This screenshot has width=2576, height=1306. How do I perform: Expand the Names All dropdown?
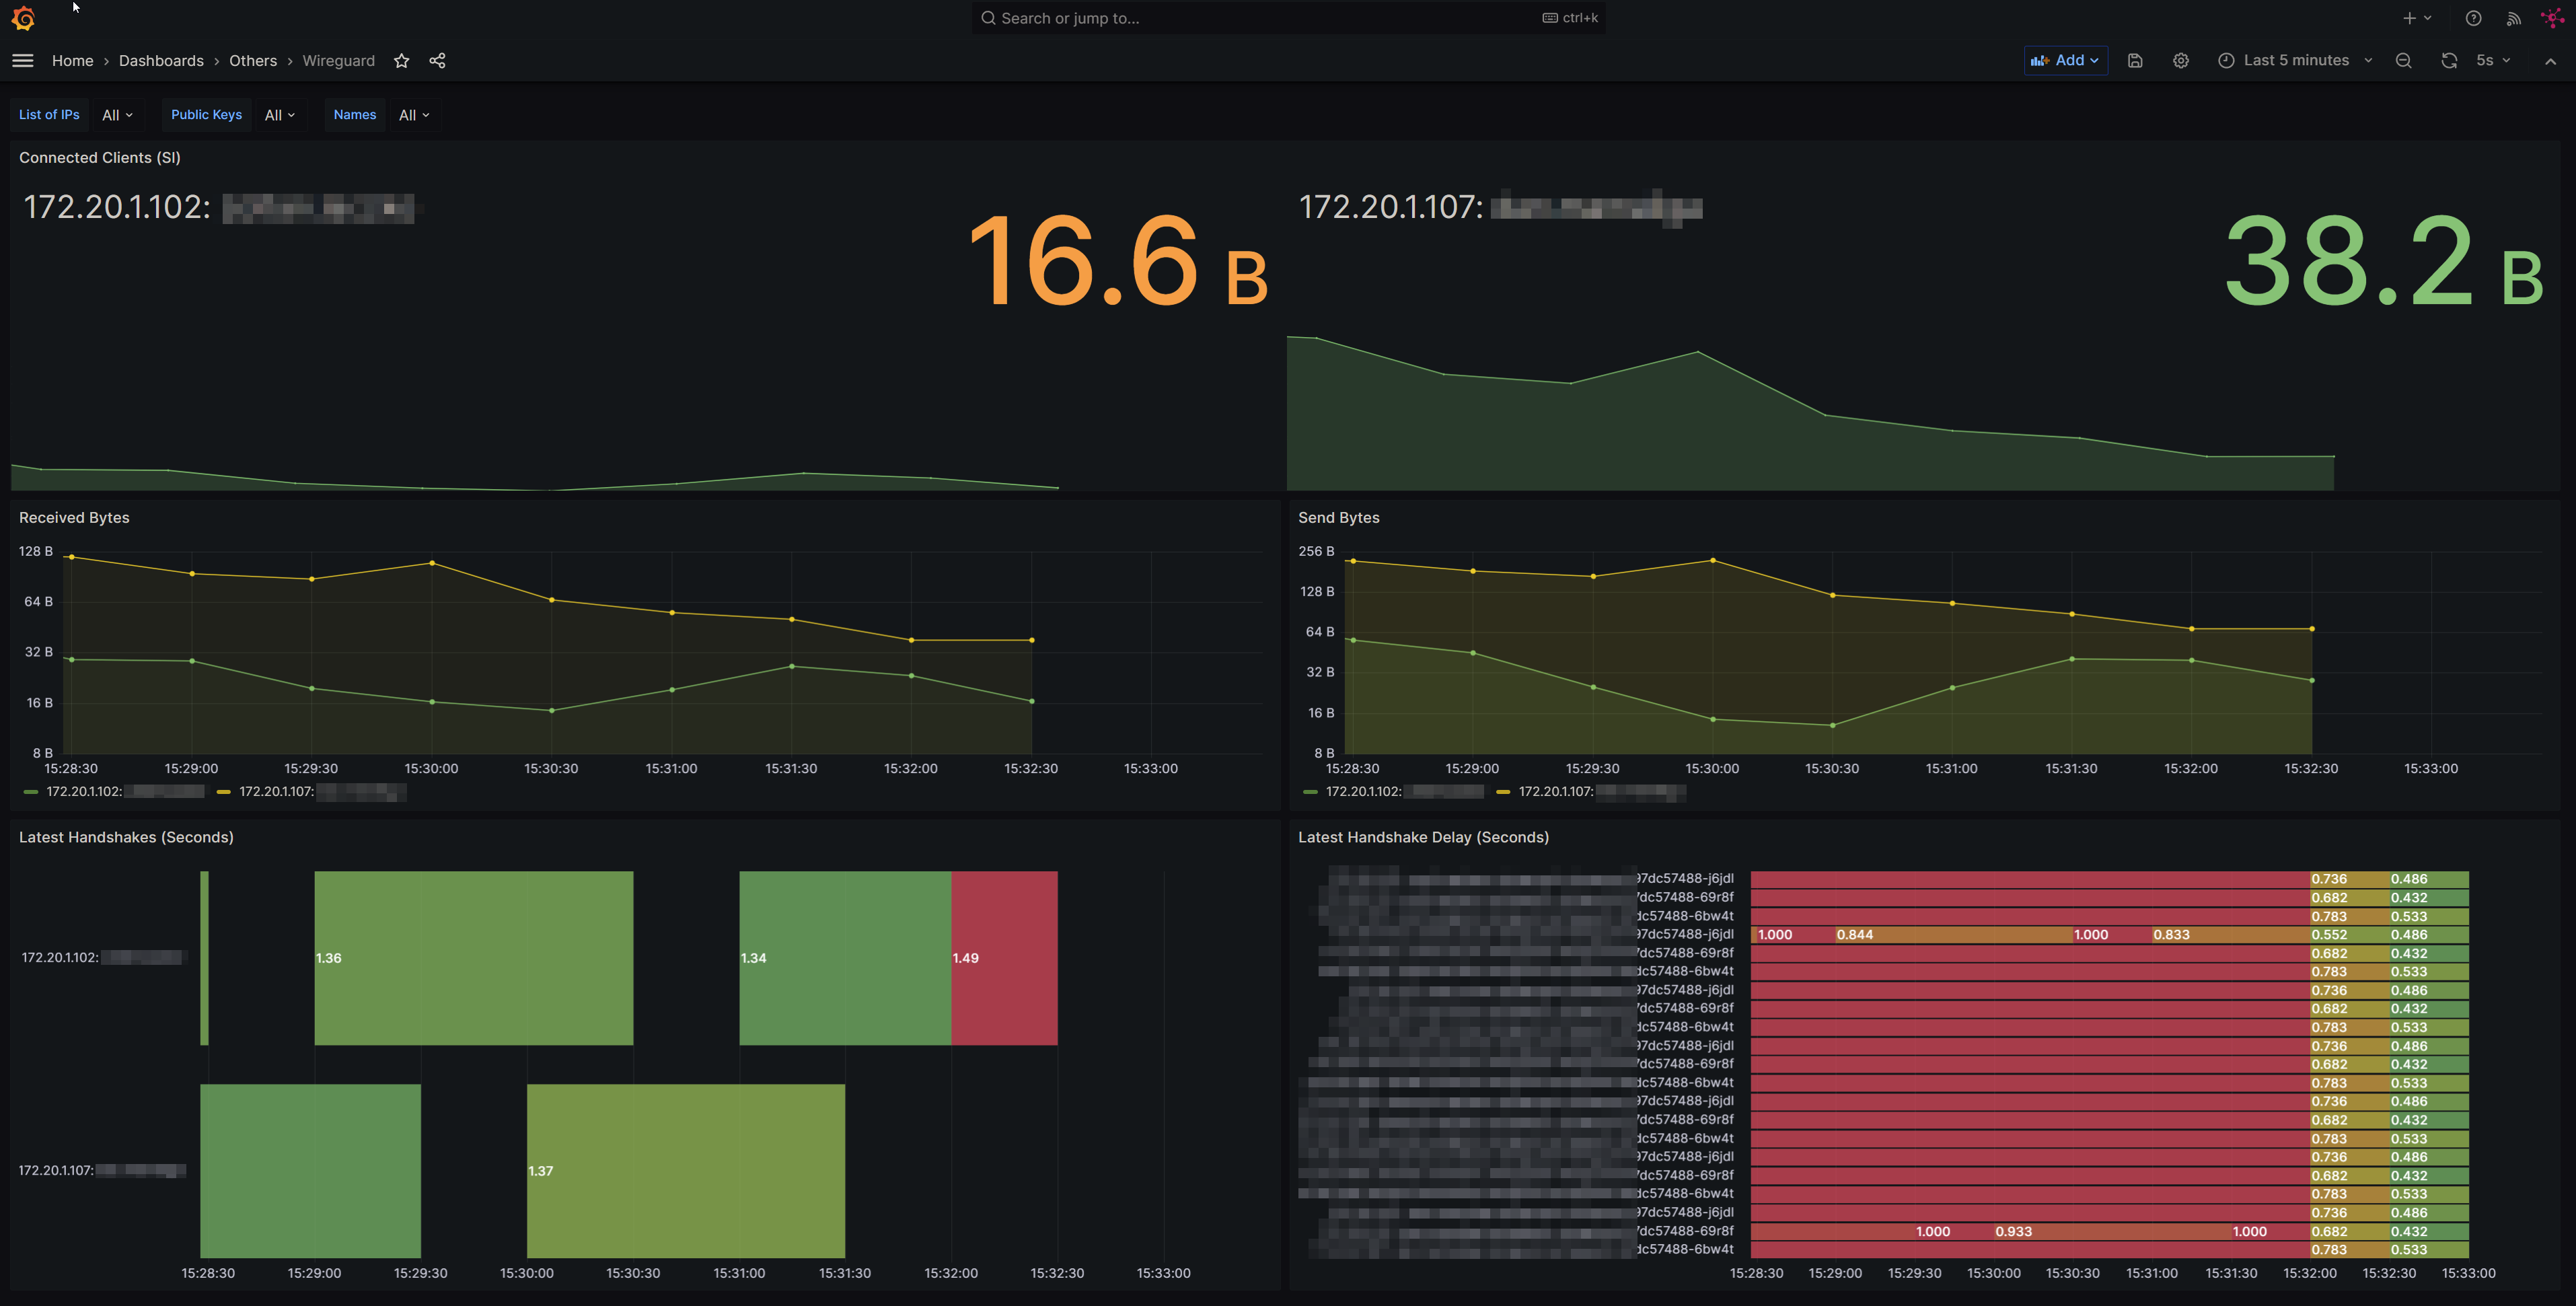coord(413,115)
